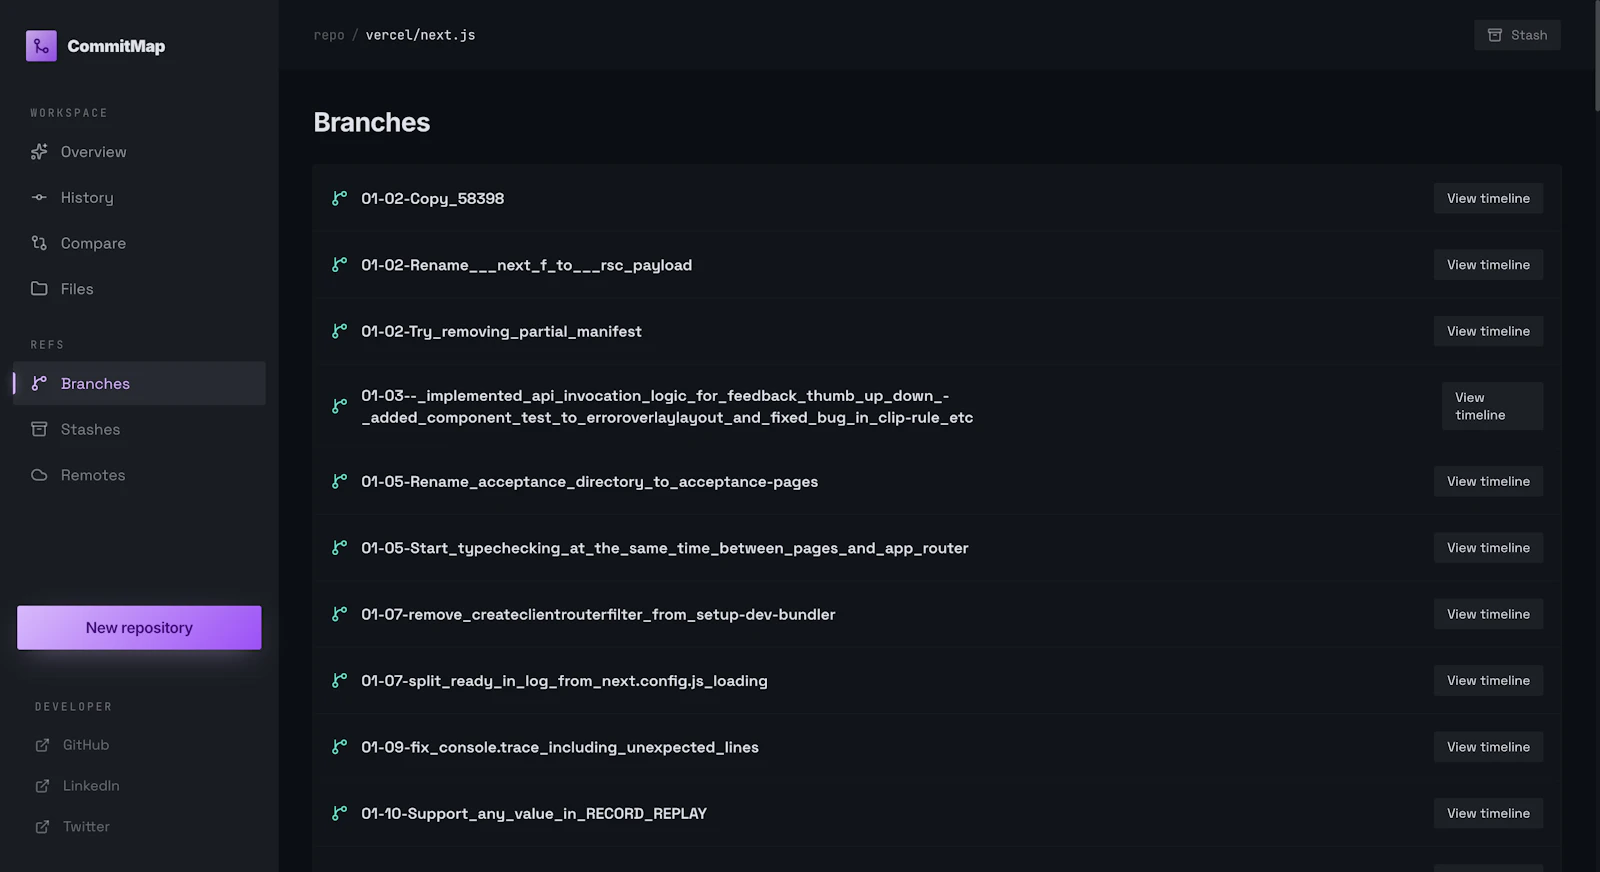Click the CommitMap logo icon
The width and height of the screenshot is (1600, 872).
click(41, 46)
